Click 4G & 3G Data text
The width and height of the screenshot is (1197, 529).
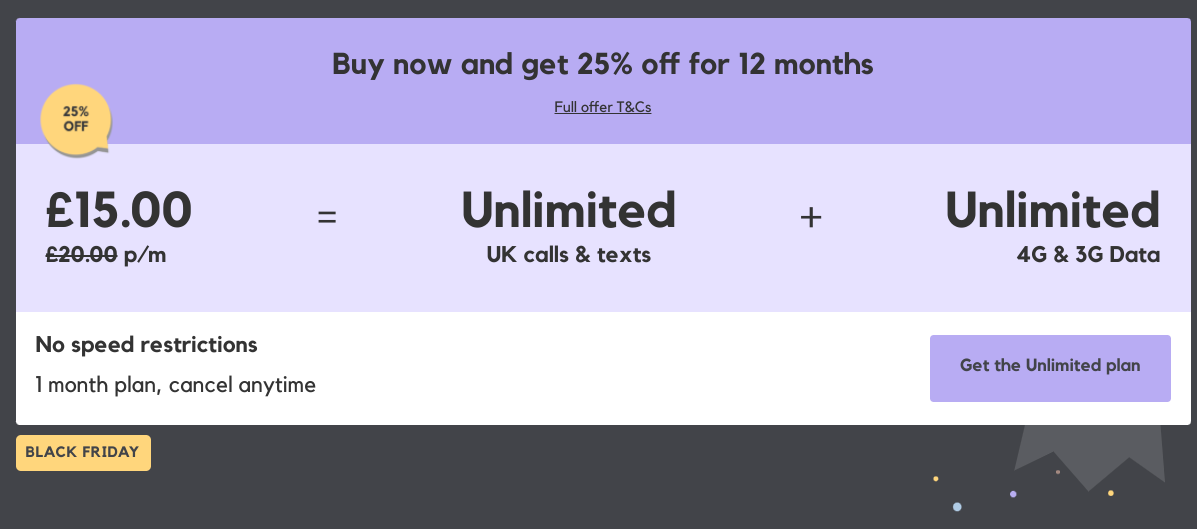[x=1089, y=254]
